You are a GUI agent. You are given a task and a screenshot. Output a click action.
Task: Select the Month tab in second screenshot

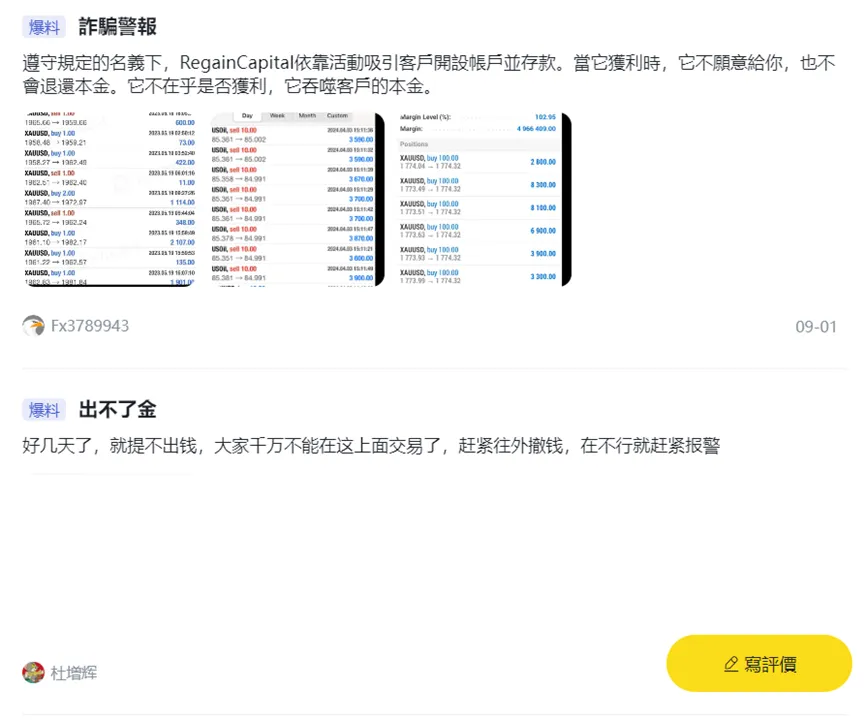[x=307, y=116]
